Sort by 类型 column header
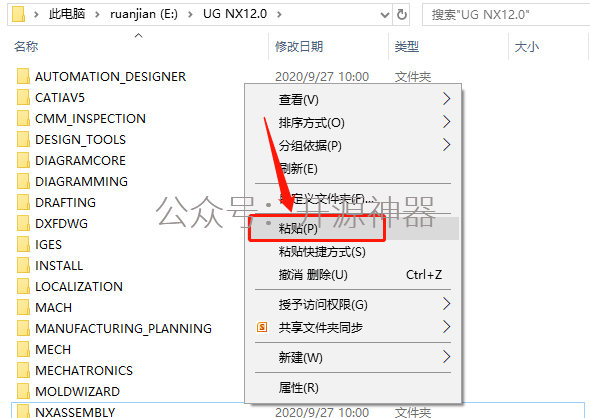This screenshot has width=590, height=418. 407,47
